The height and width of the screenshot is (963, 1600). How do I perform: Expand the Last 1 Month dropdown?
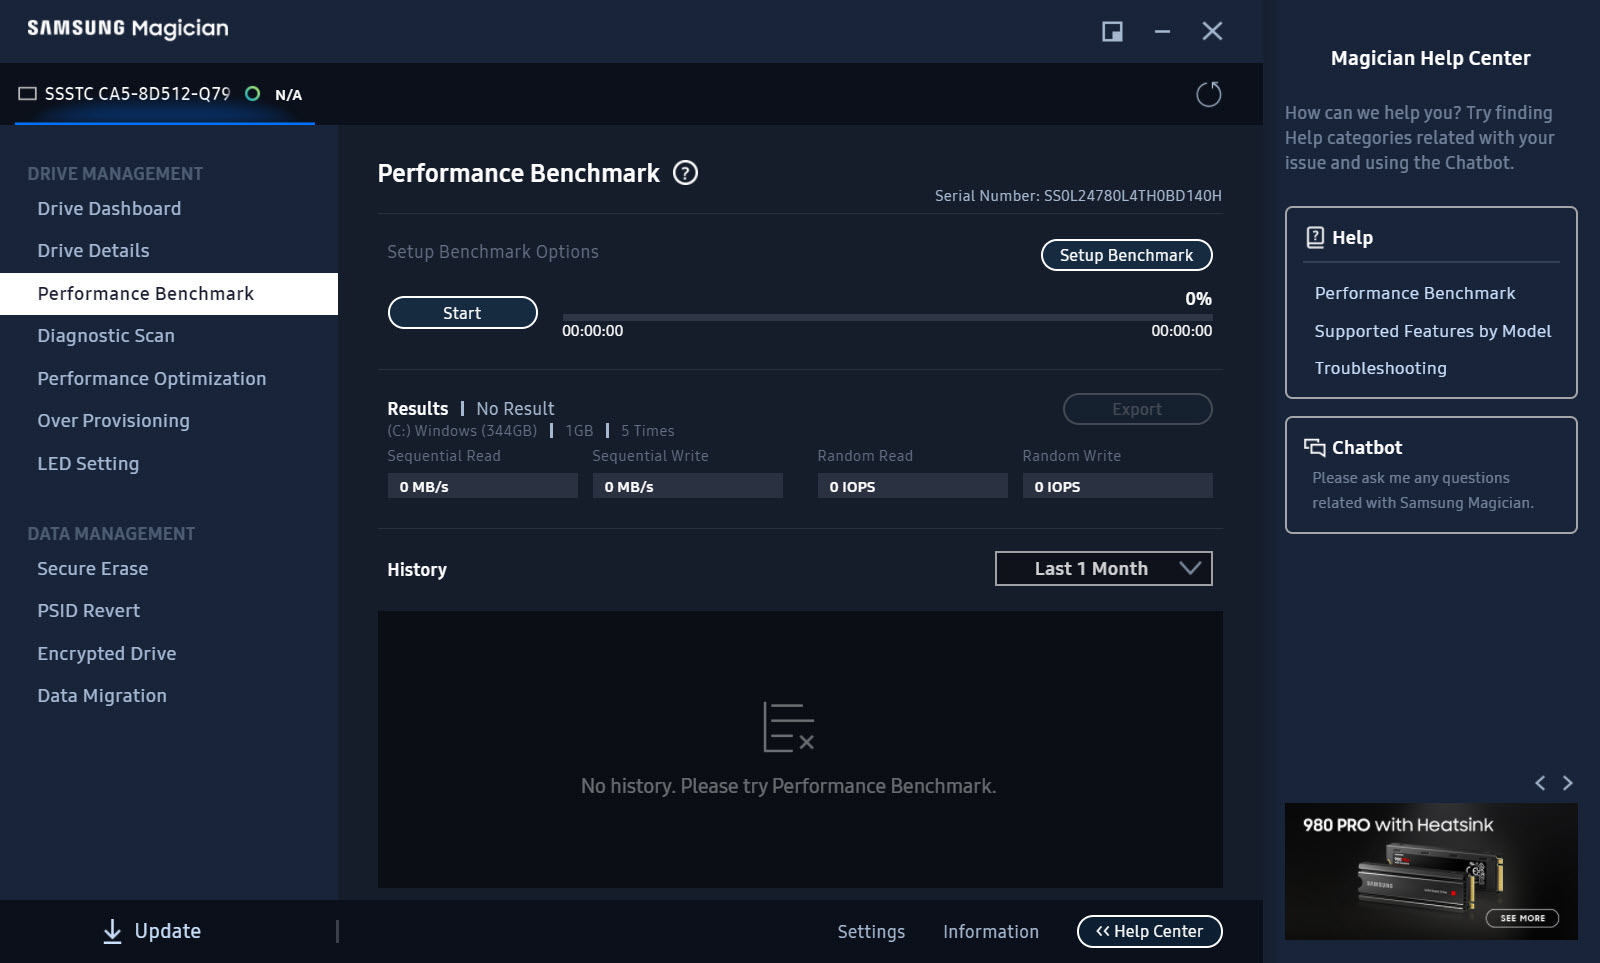(1104, 568)
